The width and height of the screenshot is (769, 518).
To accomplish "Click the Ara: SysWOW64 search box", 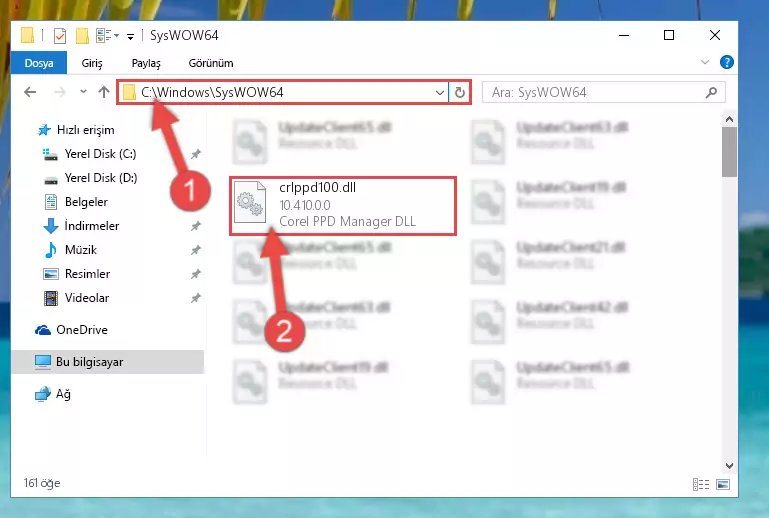I will tap(603, 92).
